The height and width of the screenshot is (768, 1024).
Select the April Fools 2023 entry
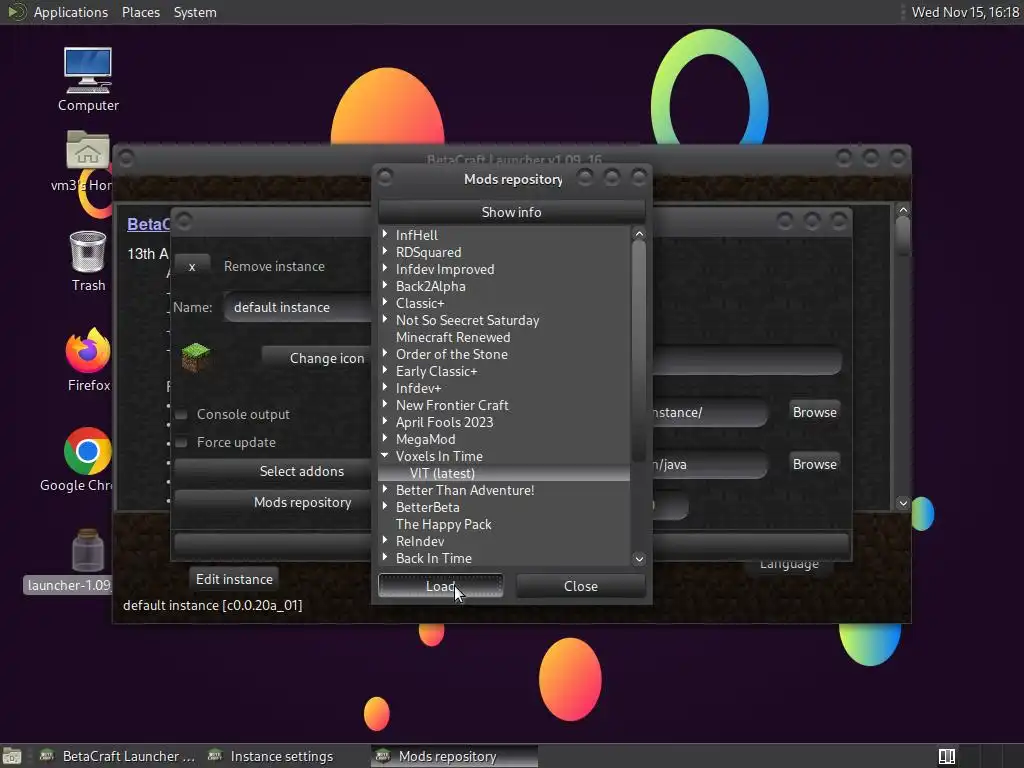pos(444,422)
